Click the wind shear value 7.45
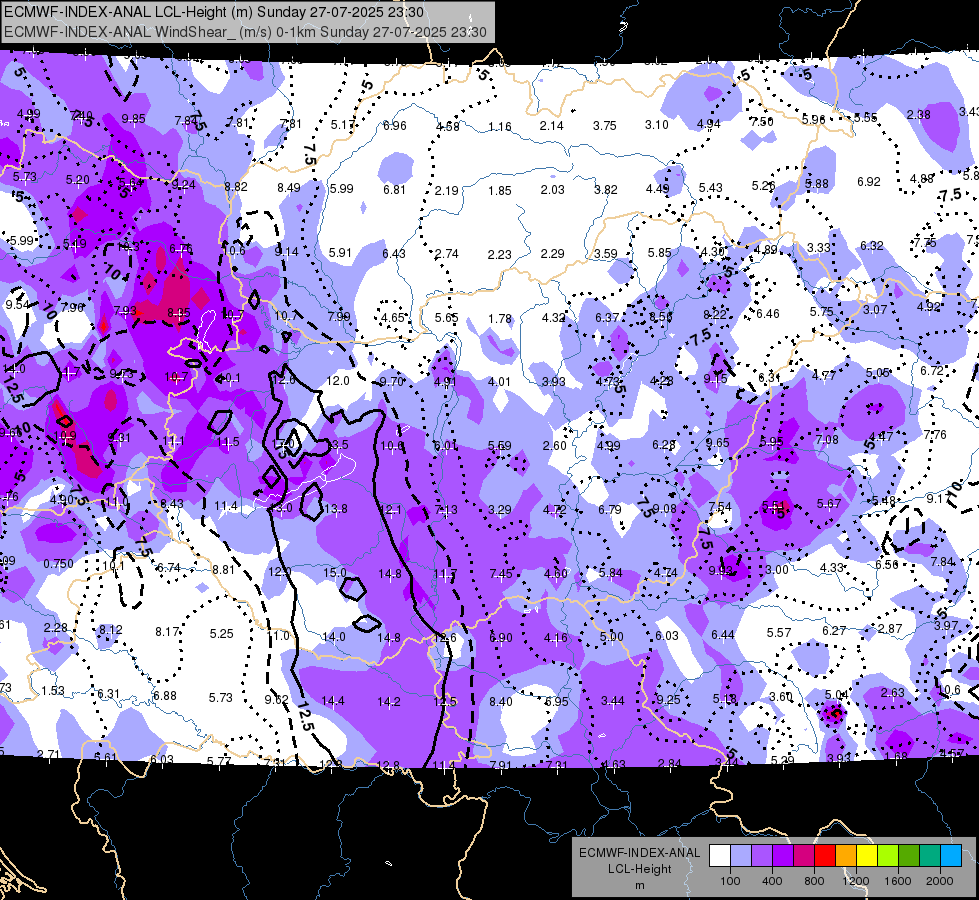This screenshot has height=900, width=979. [501, 573]
